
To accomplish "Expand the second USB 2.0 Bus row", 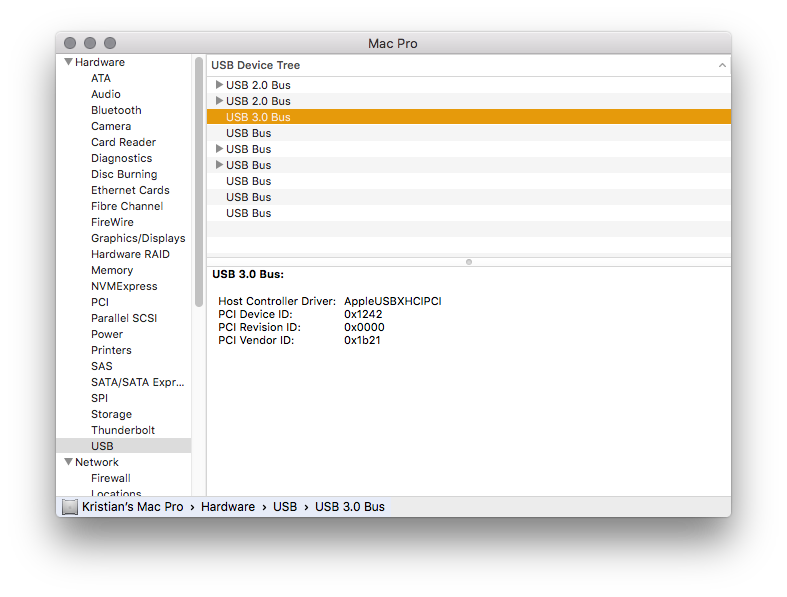I will coord(219,100).
